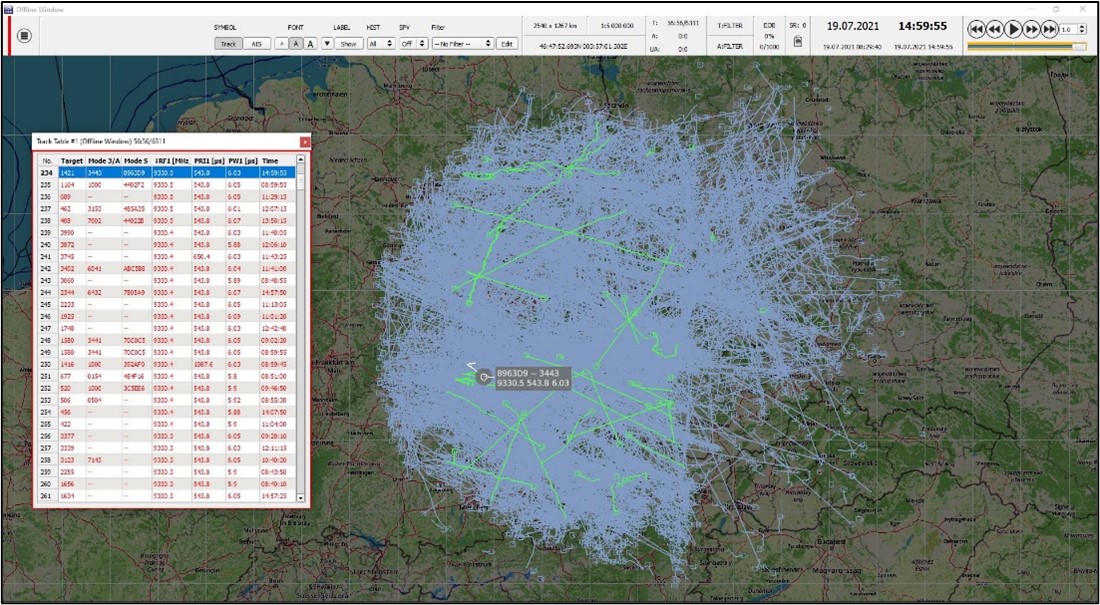This screenshot has width=1100, height=605.
Task: Sort by the Target column header
Action: click(72, 161)
